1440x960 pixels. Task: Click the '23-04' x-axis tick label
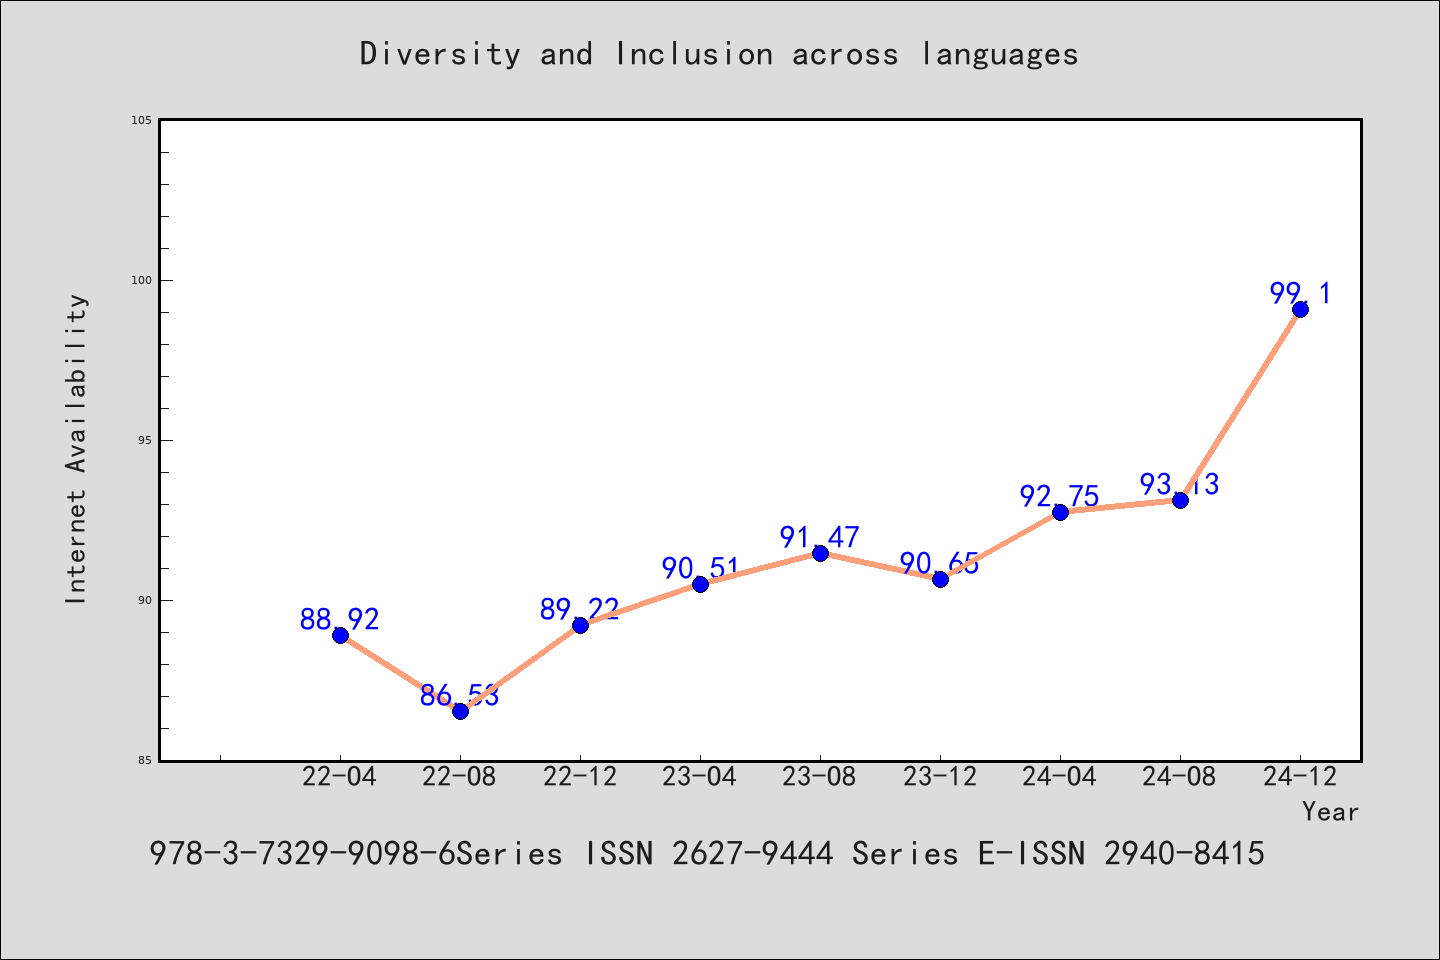click(x=700, y=776)
